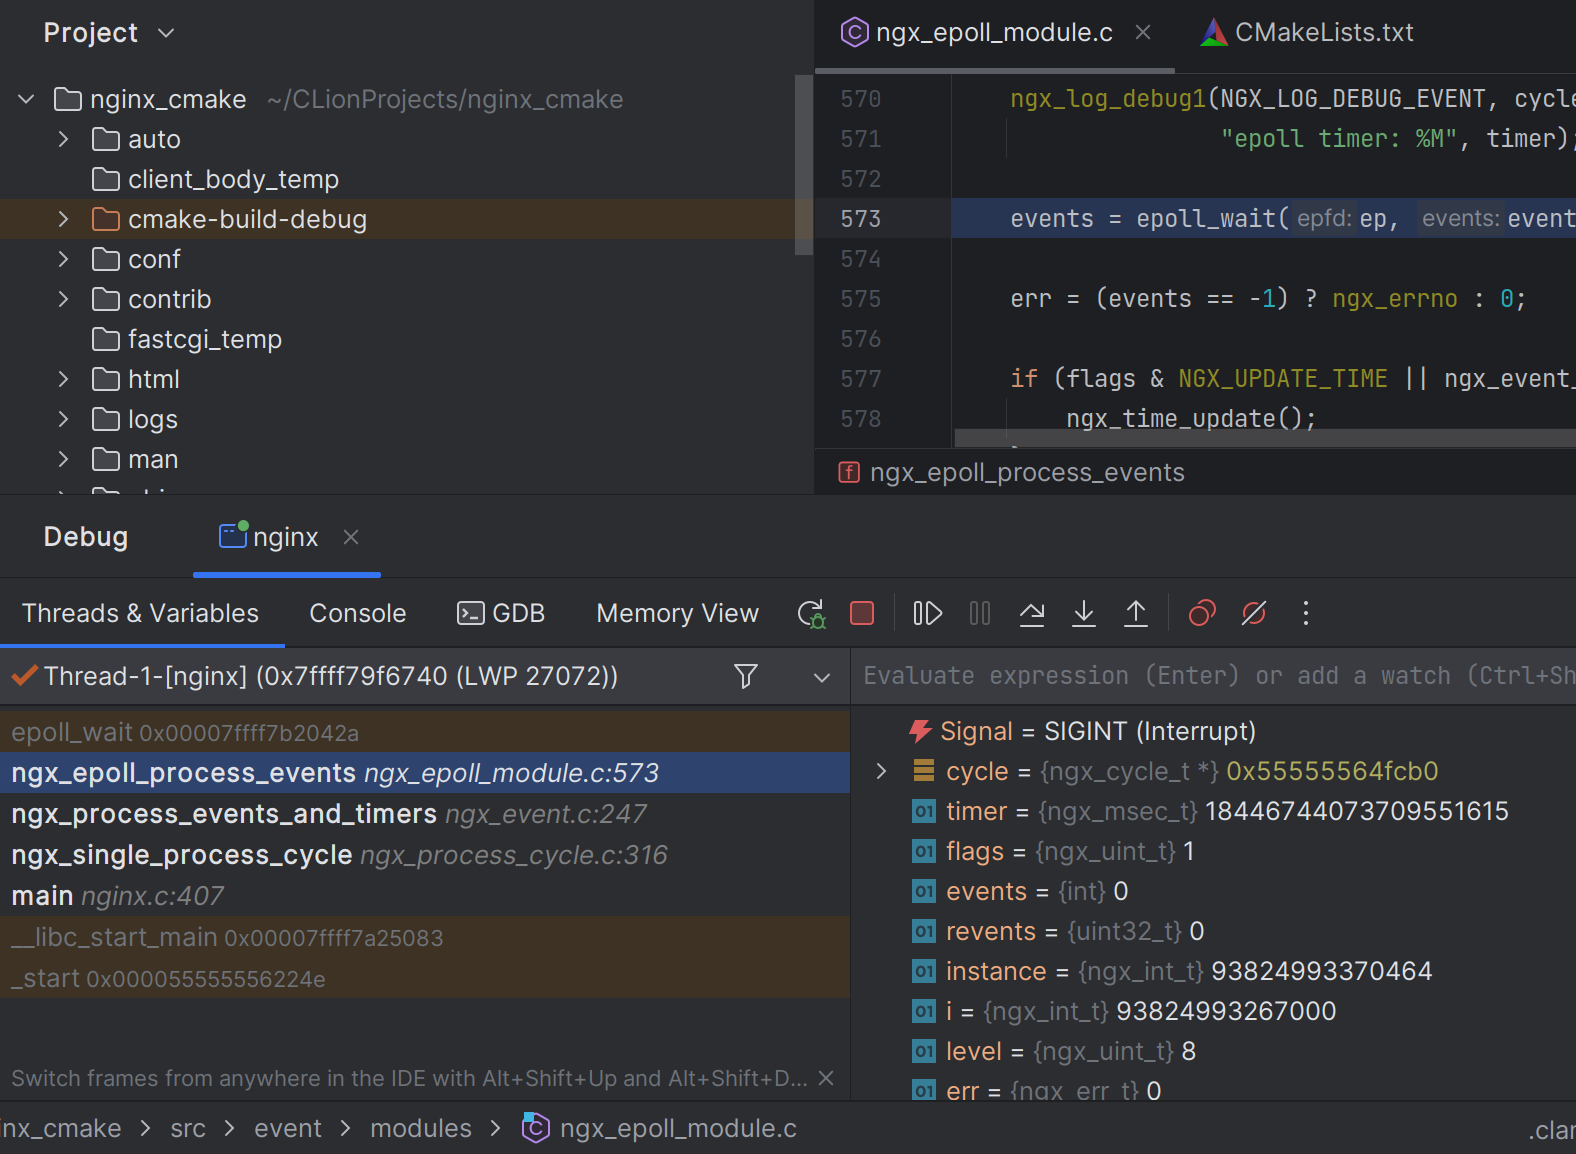Select the level variable row
This screenshot has height=1154, width=1576.
[1214, 1051]
